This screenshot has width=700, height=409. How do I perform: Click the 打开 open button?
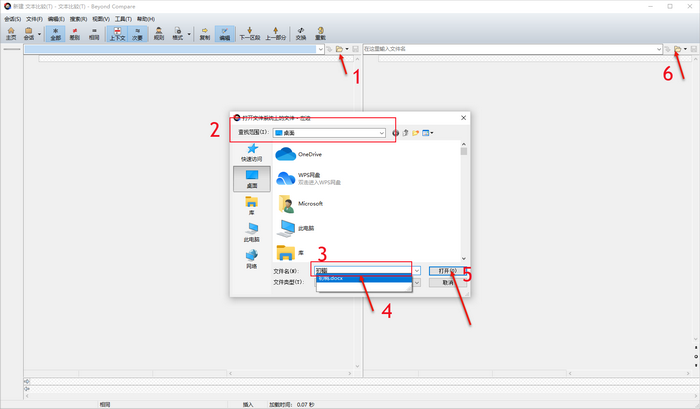tap(447, 271)
